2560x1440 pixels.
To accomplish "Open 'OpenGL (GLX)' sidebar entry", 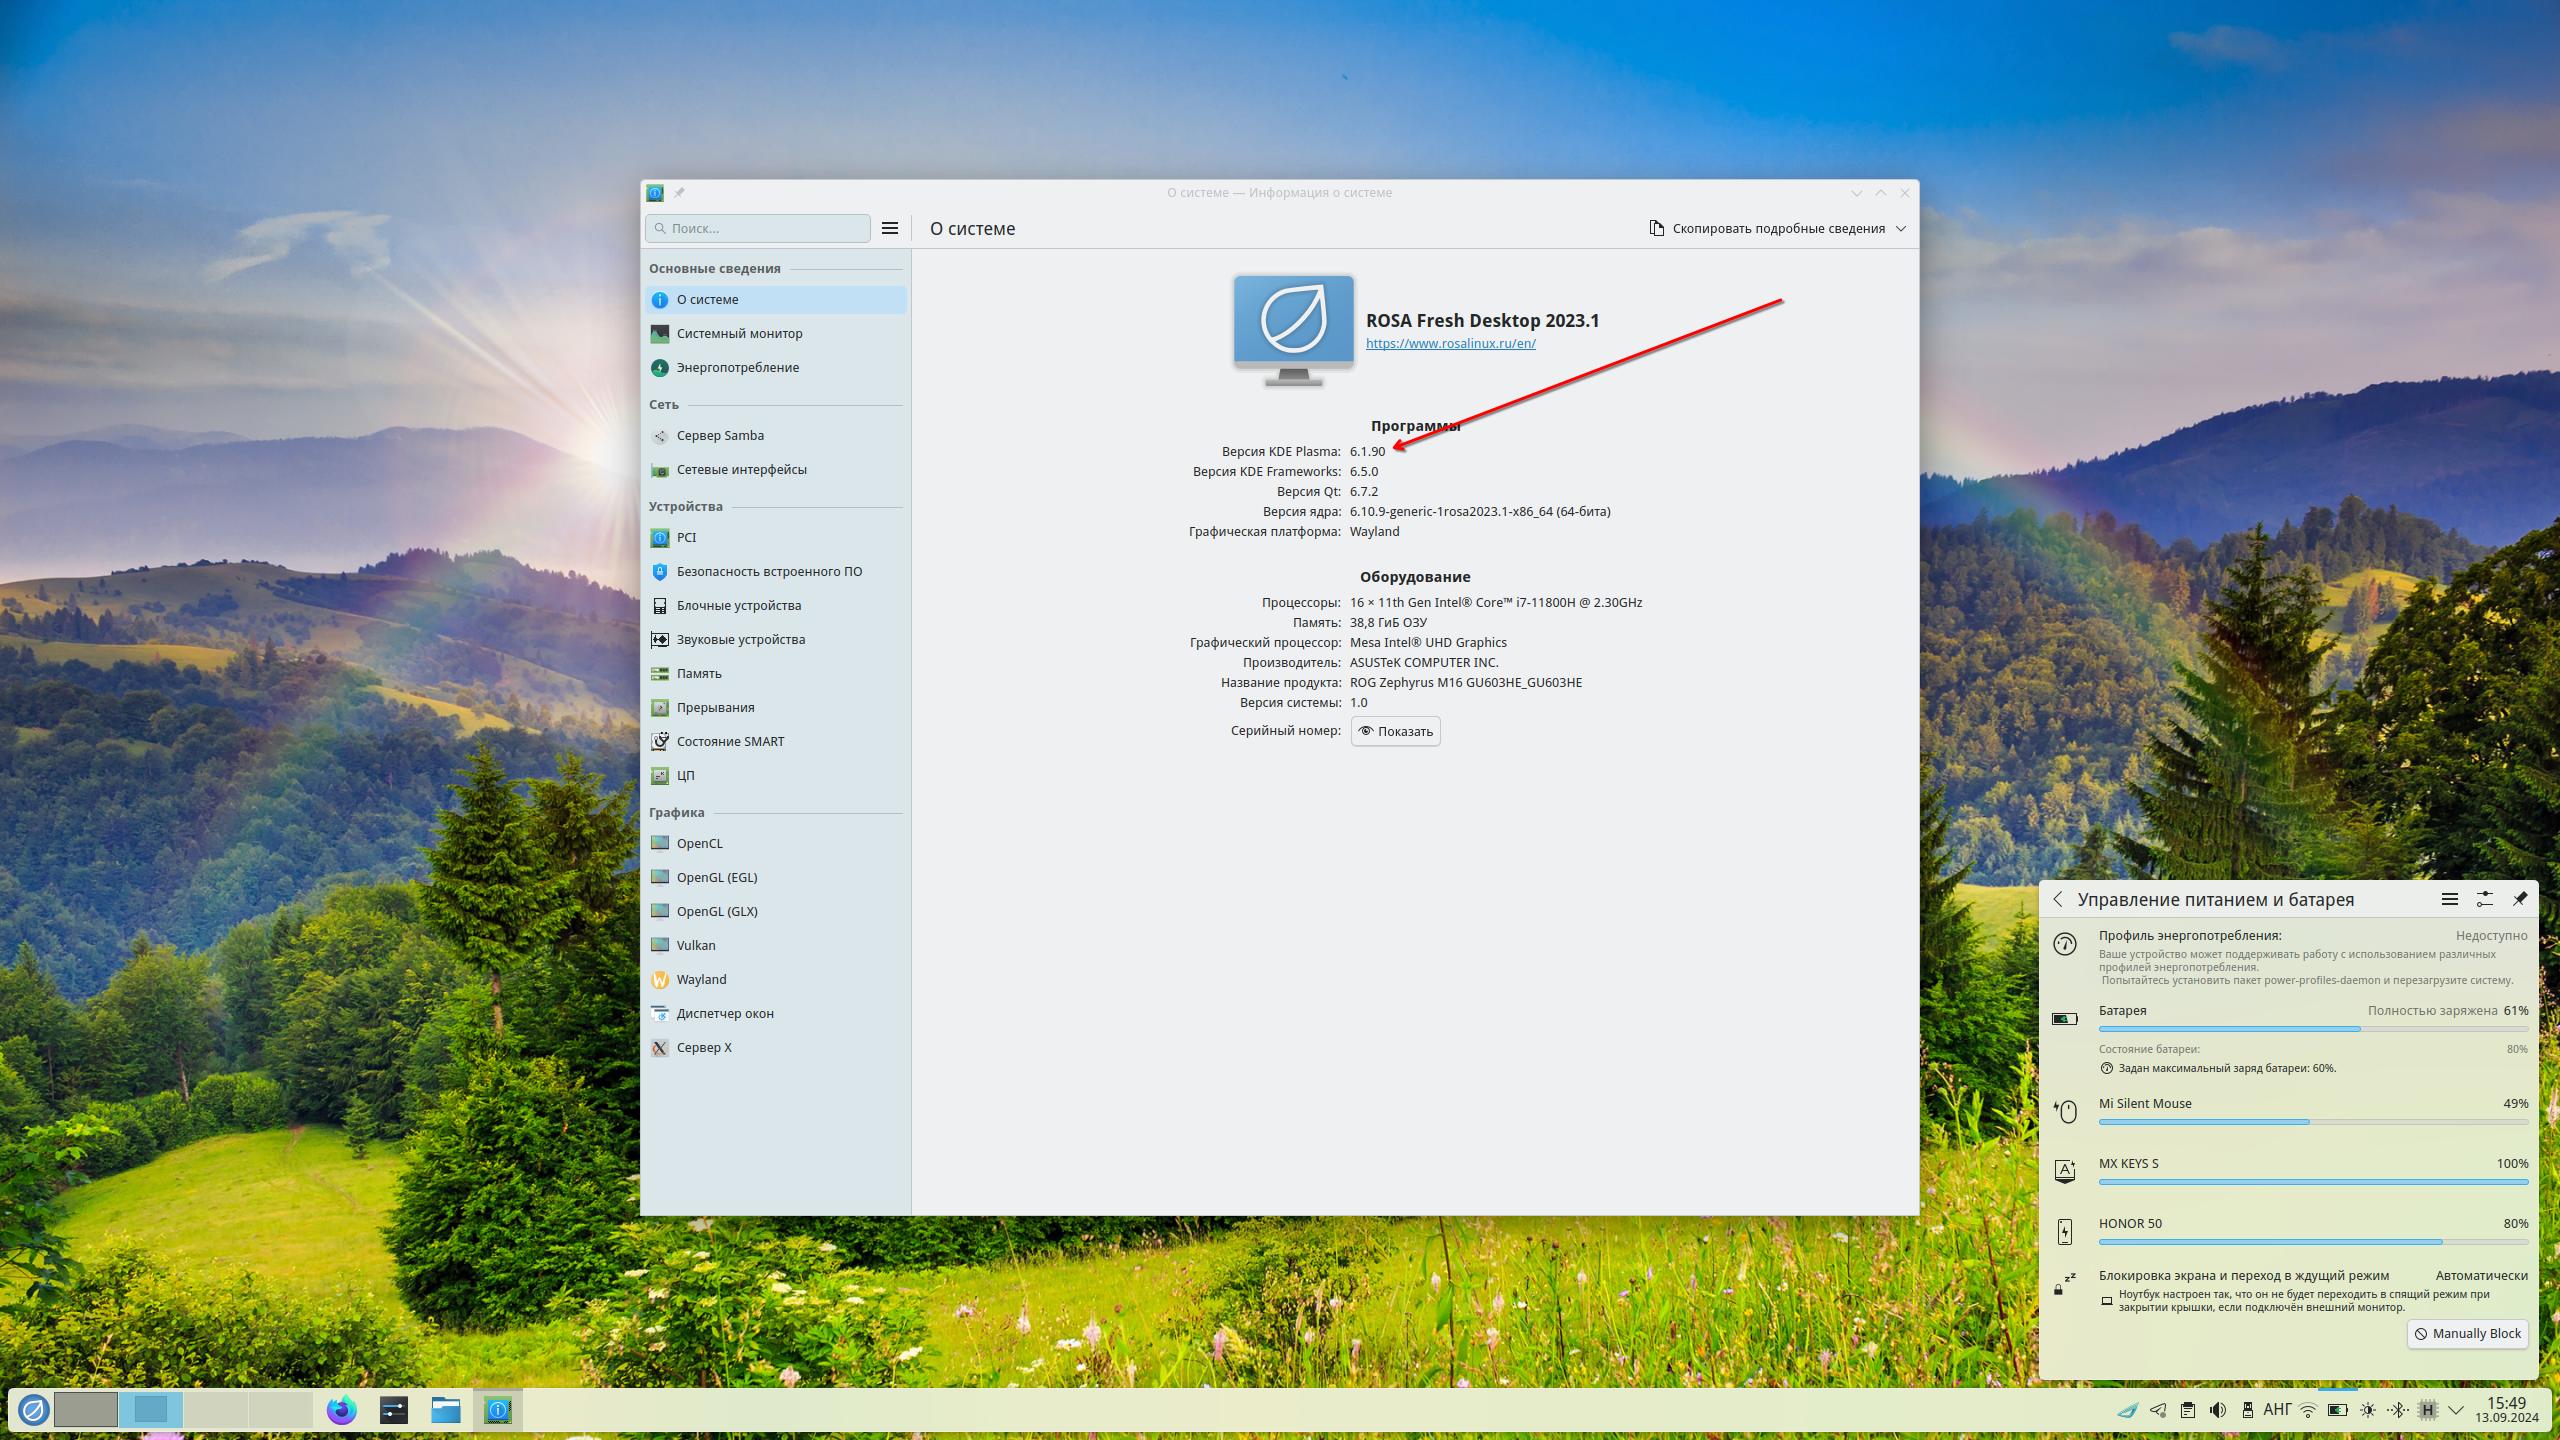I will (x=776, y=912).
